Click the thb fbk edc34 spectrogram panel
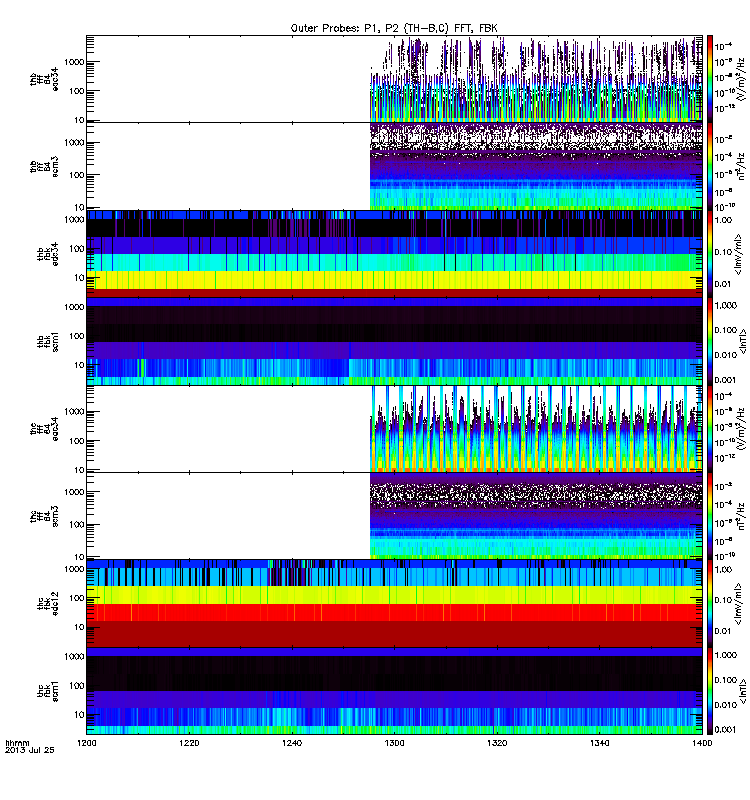 (x=394, y=254)
